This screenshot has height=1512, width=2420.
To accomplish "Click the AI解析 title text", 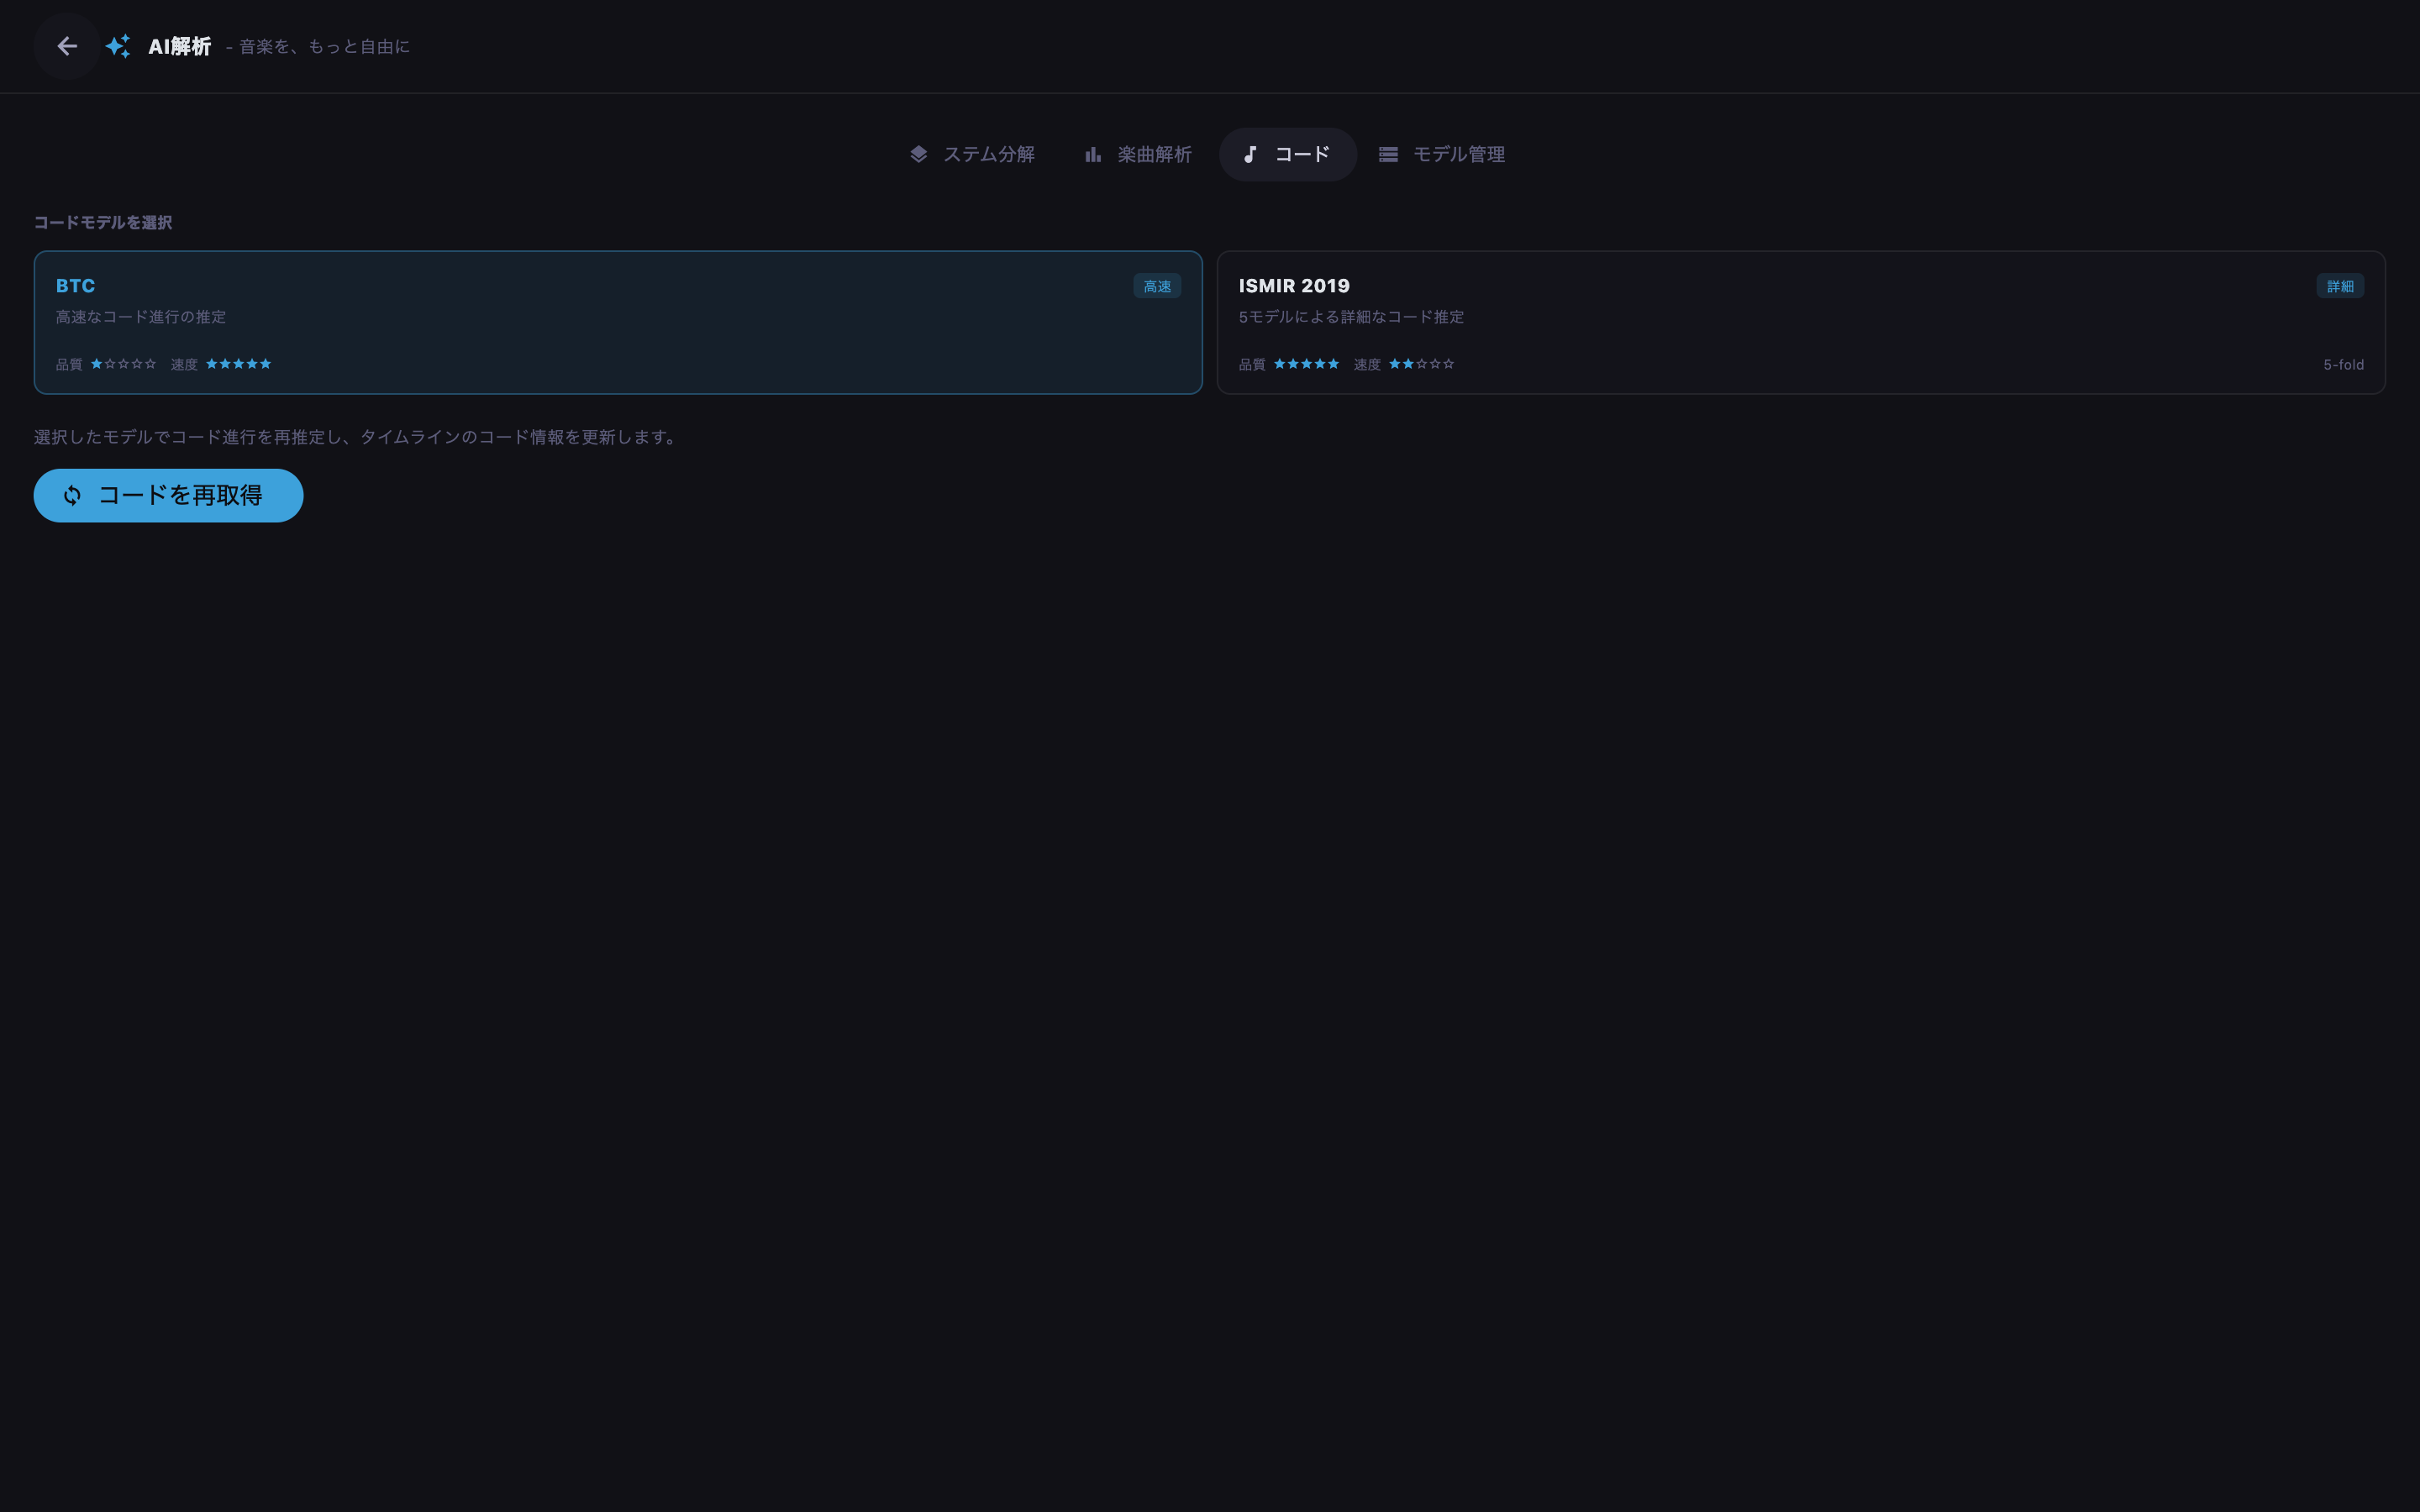I will coord(180,46).
